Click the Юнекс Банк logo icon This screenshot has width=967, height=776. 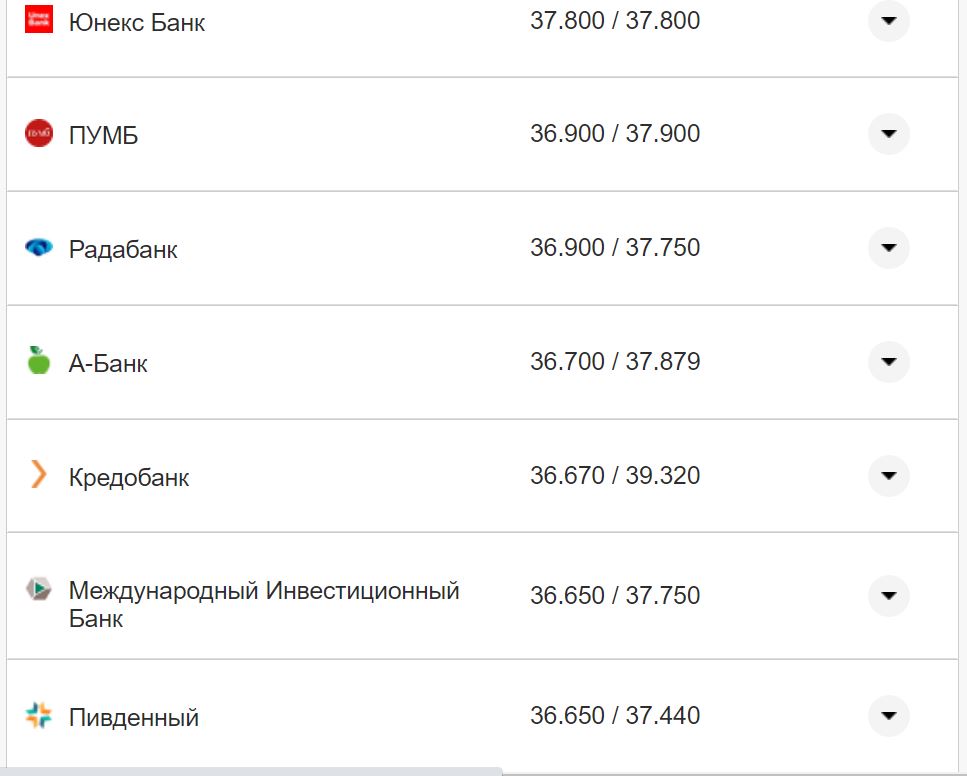[38, 17]
